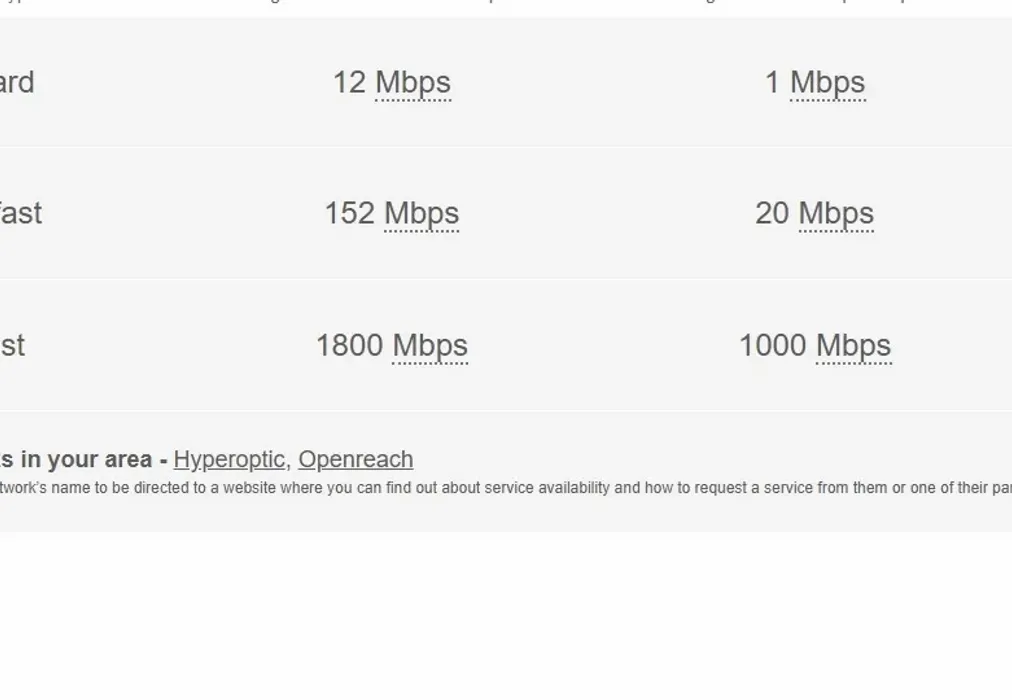Click the comma between Hyperoptic and Openreach
The image size is (1012, 700).
tap(289, 462)
